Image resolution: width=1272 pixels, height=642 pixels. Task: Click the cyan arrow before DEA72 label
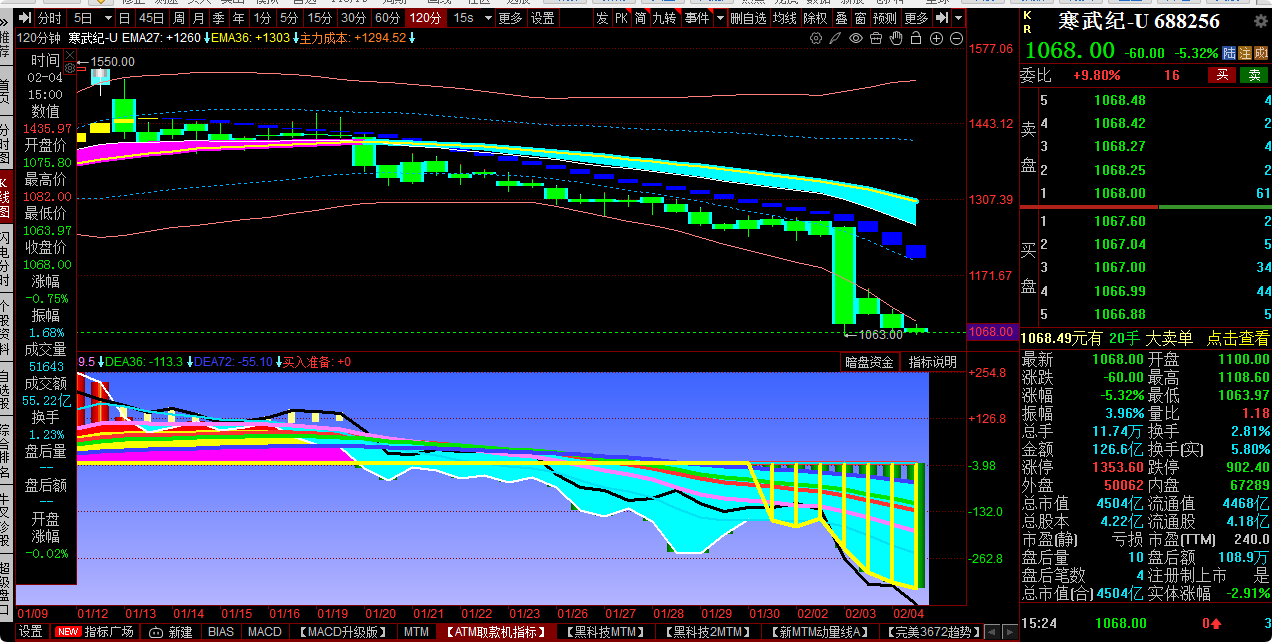tap(191, 362)
